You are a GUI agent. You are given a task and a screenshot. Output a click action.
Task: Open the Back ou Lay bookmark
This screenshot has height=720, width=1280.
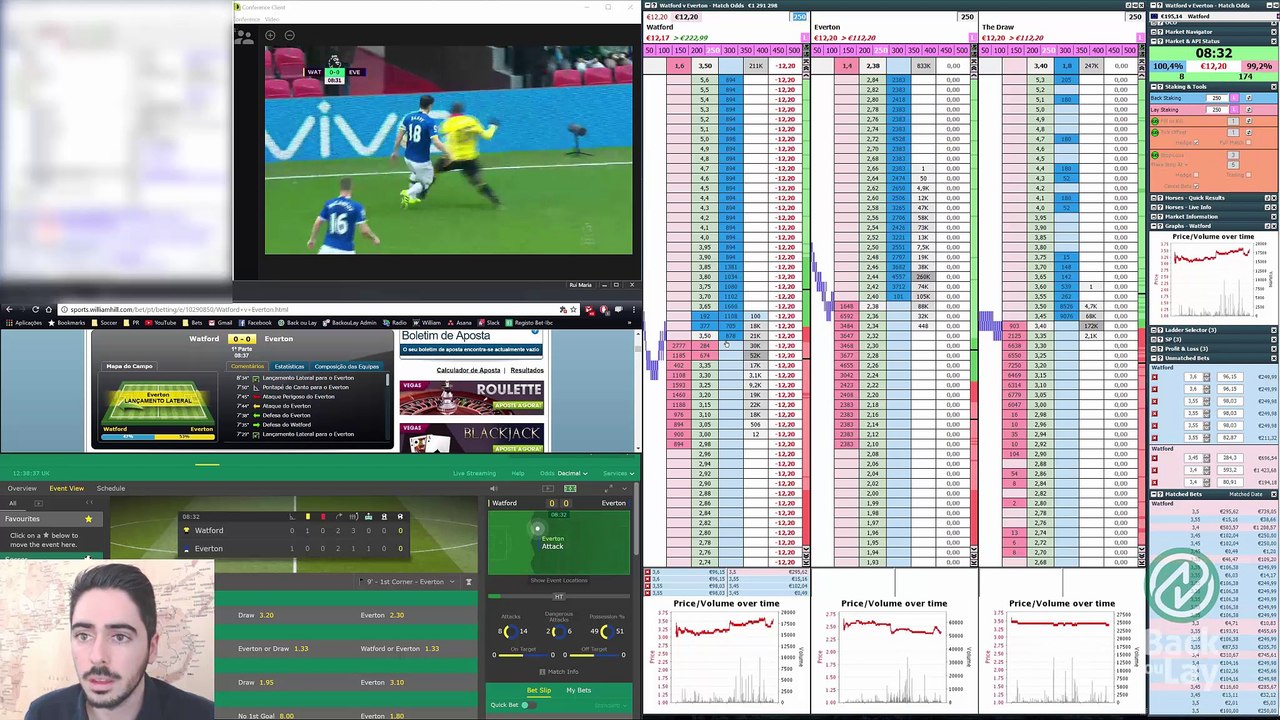pyautogui.click(x=297, y=323)
